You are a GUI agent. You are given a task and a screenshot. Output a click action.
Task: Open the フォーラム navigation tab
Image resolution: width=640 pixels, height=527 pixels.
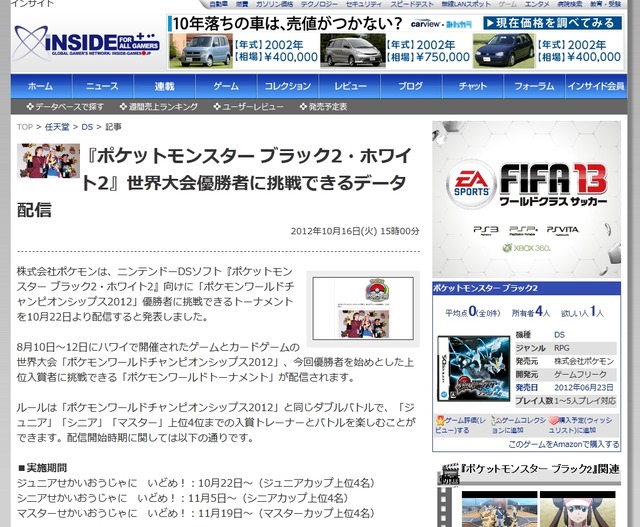534,86
